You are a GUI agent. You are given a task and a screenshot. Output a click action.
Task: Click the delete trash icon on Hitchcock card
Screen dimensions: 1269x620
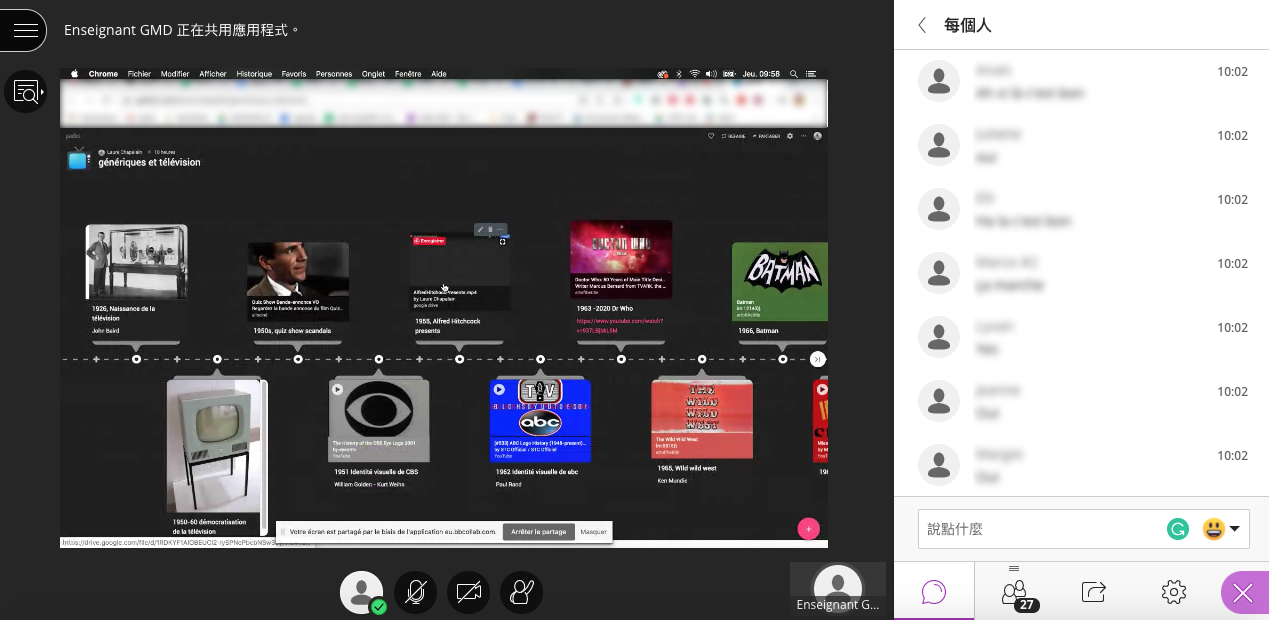pyautogui.click(x=490, y=229)
